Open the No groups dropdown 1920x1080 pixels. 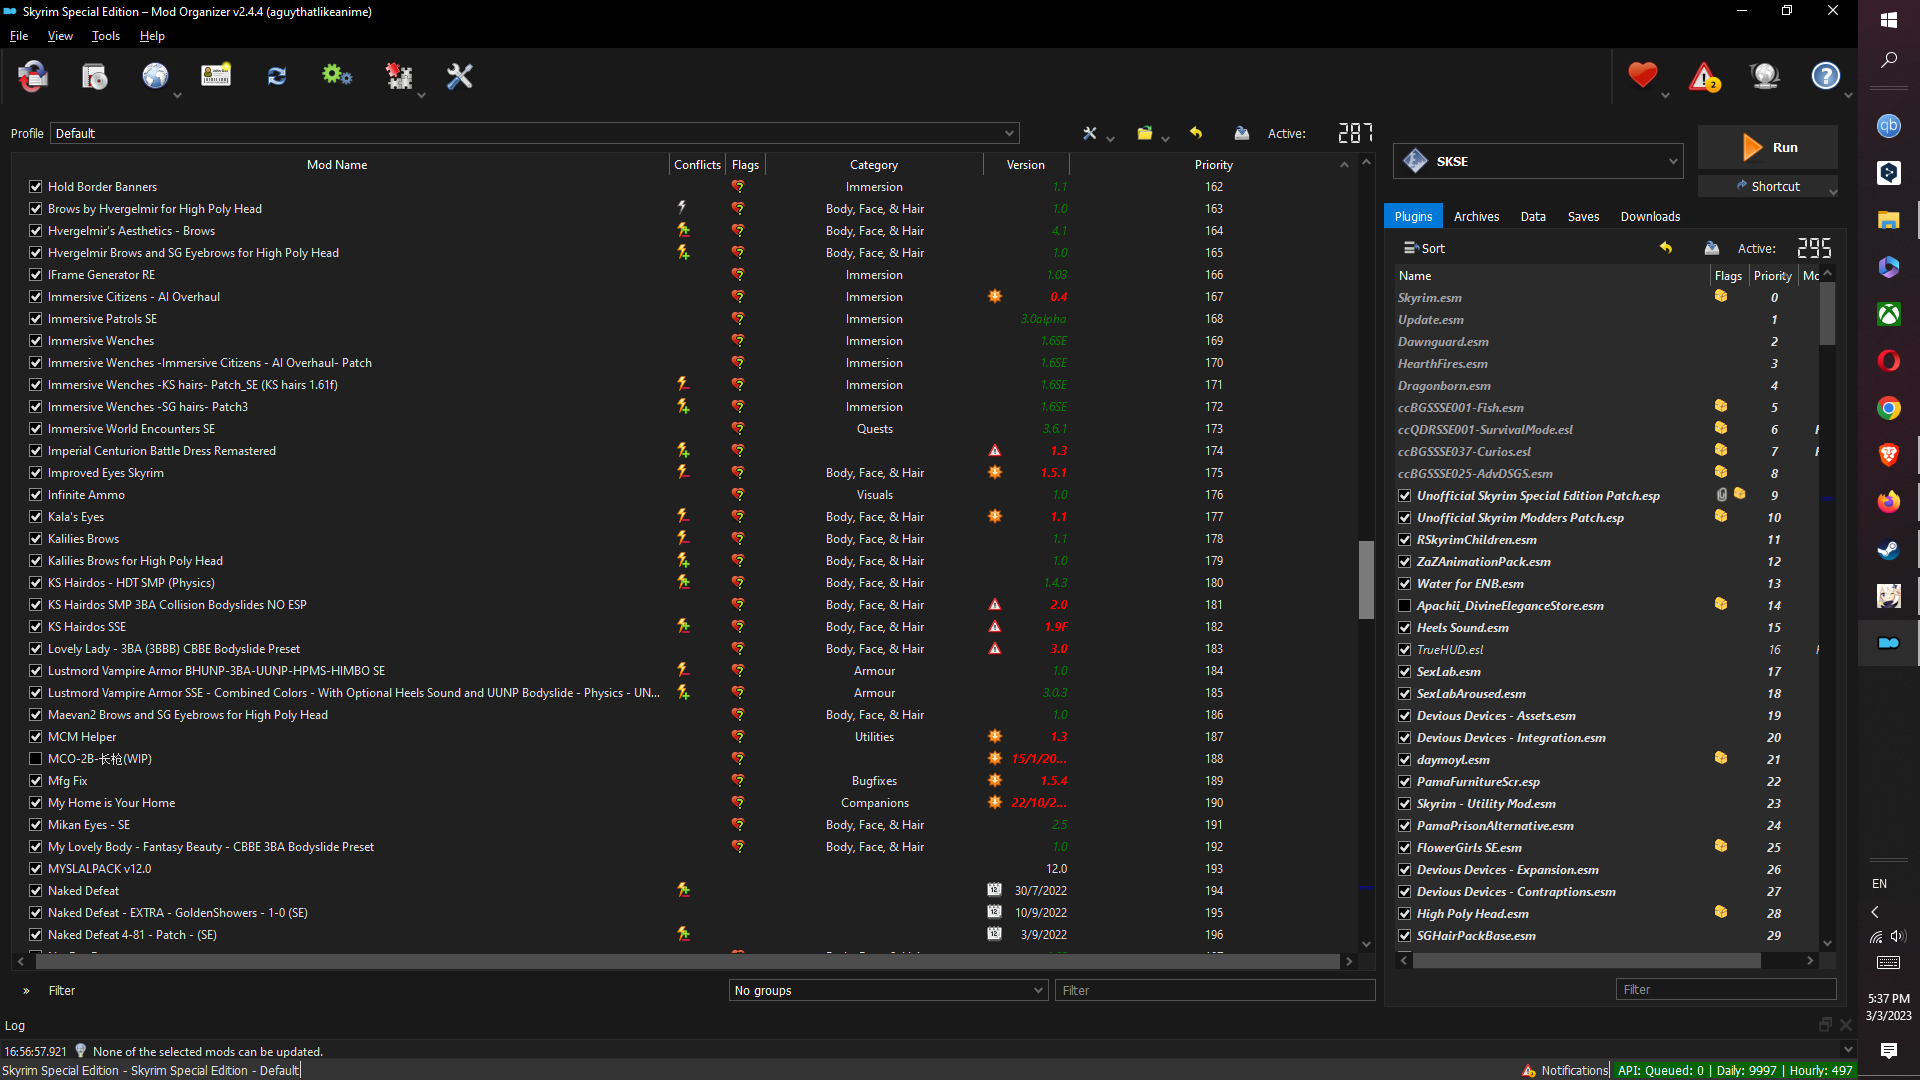888,990
